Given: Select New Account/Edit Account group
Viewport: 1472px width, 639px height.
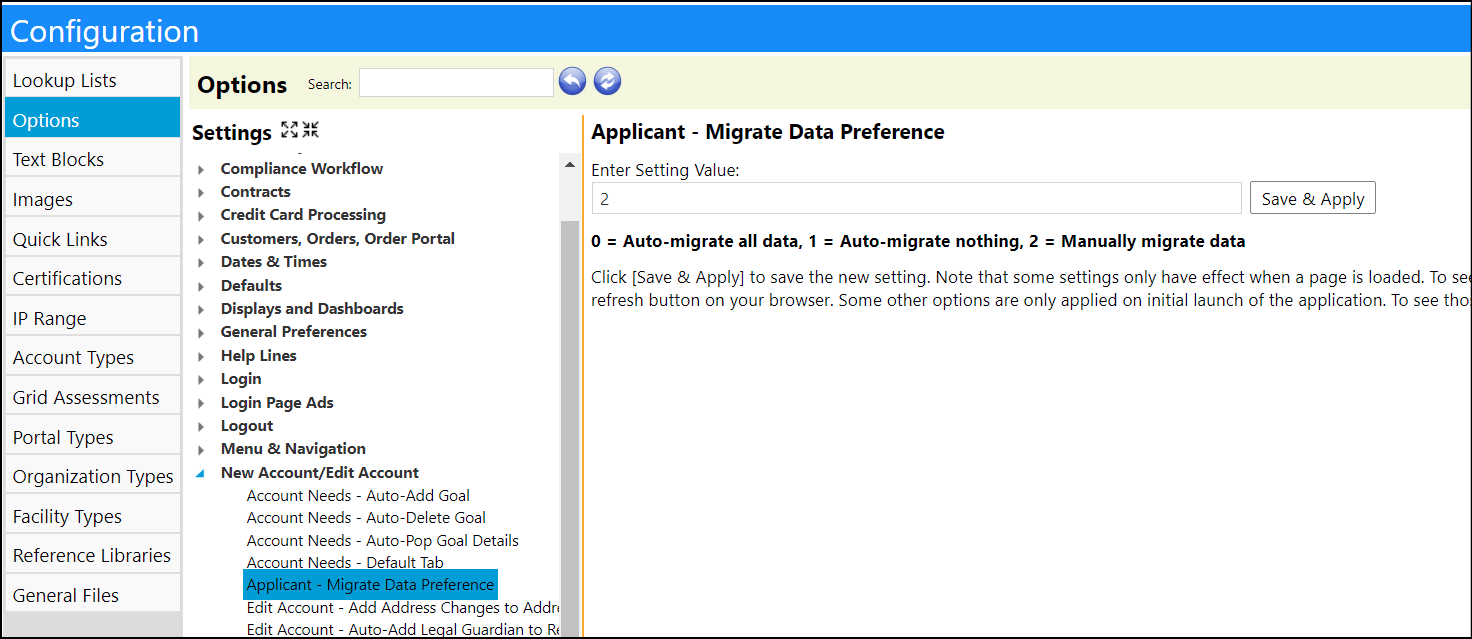Looking at the screenshot, I should point(320,472).
